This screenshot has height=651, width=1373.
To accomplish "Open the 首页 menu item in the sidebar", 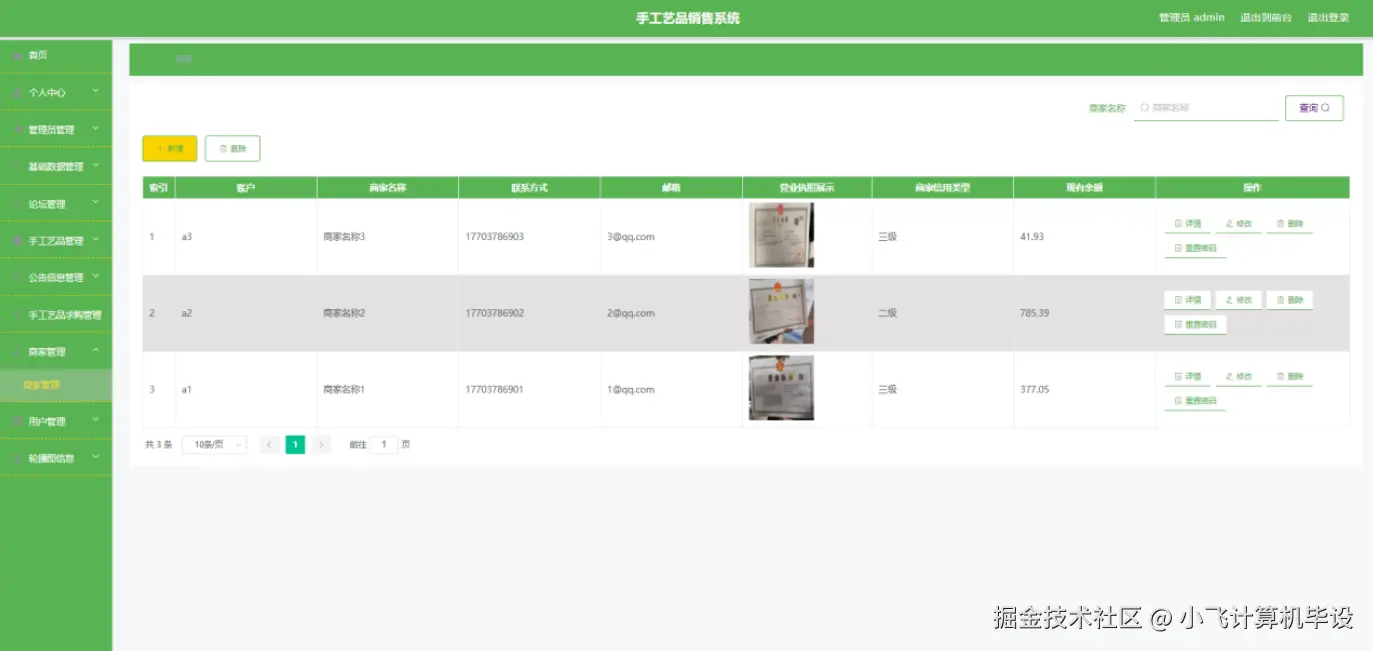I will [x=56, y=55].
